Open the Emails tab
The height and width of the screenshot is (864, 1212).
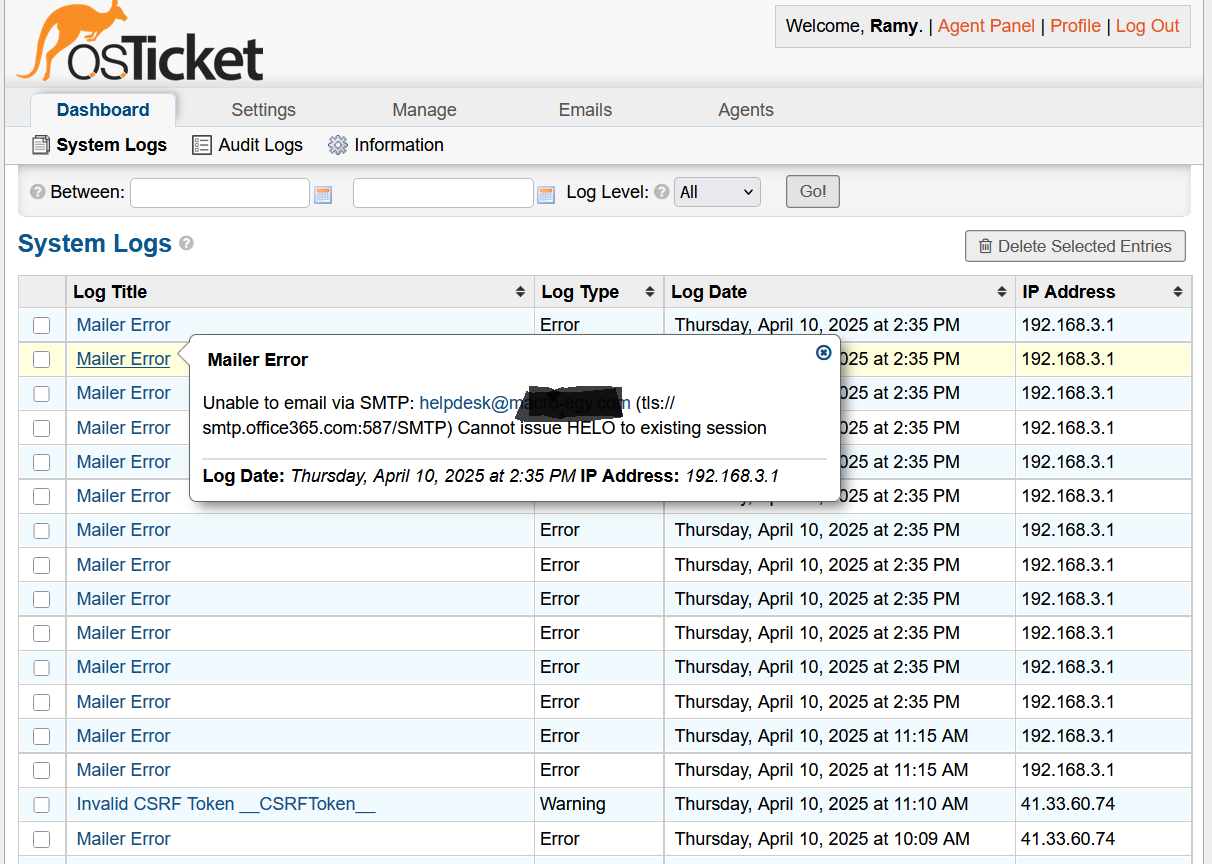click(x=585, y=110)
